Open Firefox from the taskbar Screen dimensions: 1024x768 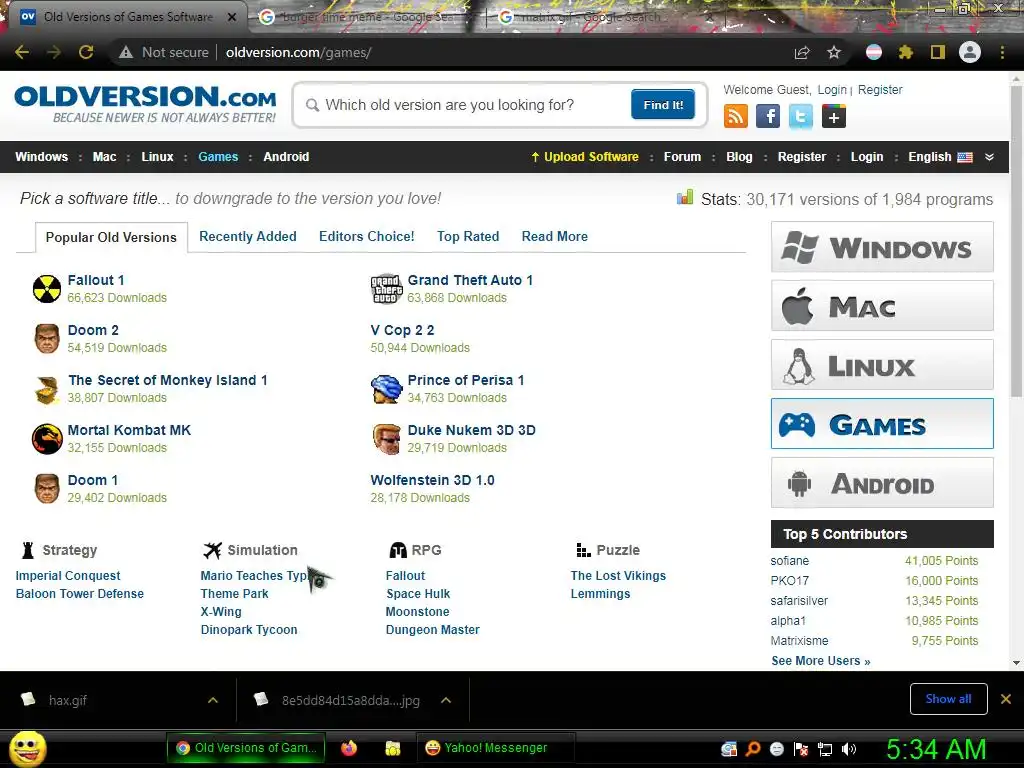click(349, 748)
